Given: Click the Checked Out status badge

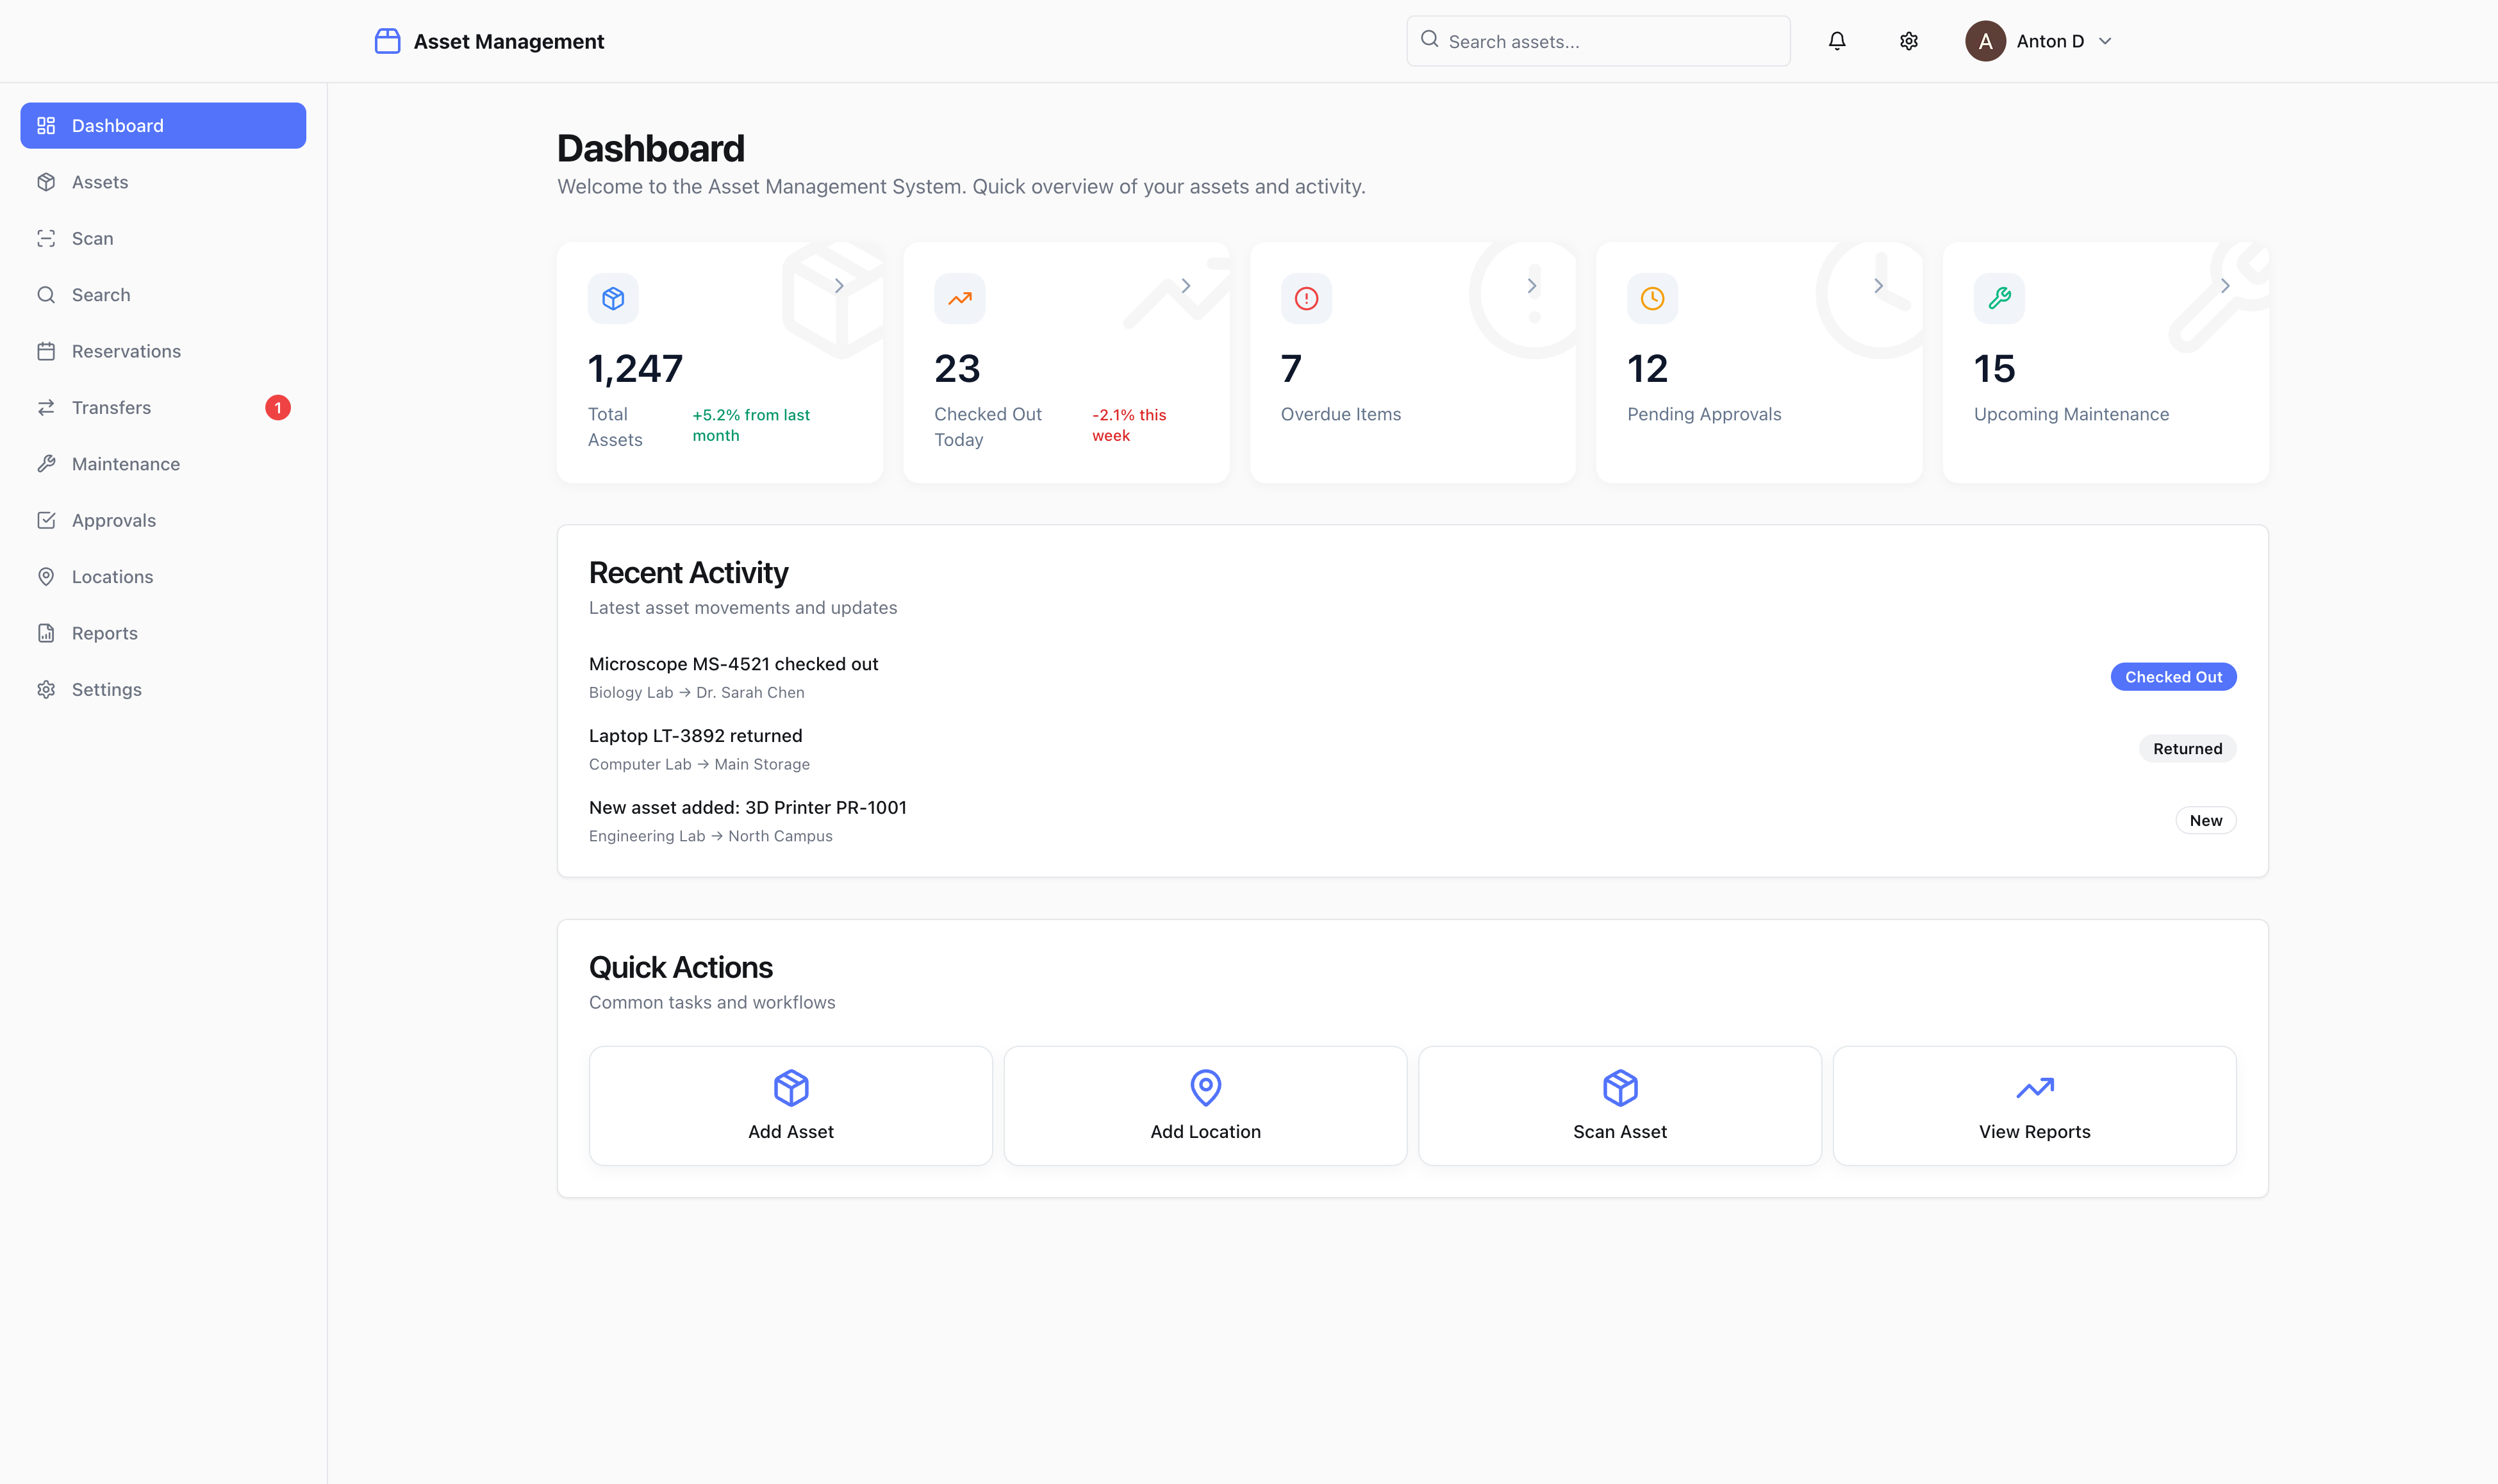Looking at the screenshot, I should click(x=2172, y=677).
